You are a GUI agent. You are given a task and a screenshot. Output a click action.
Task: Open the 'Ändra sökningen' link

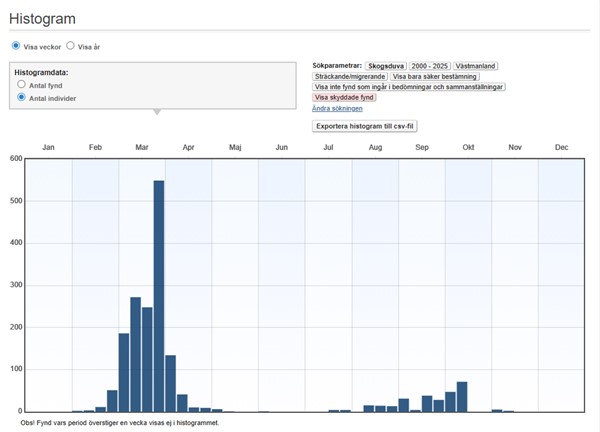click(337, 108)
